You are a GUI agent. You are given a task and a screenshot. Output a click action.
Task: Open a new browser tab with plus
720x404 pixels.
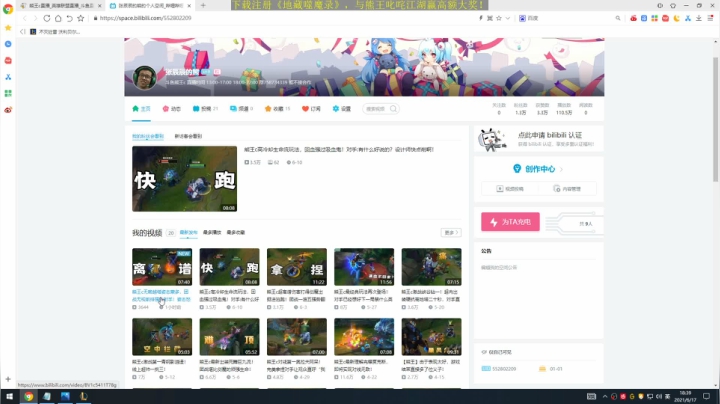pos(203,6)
